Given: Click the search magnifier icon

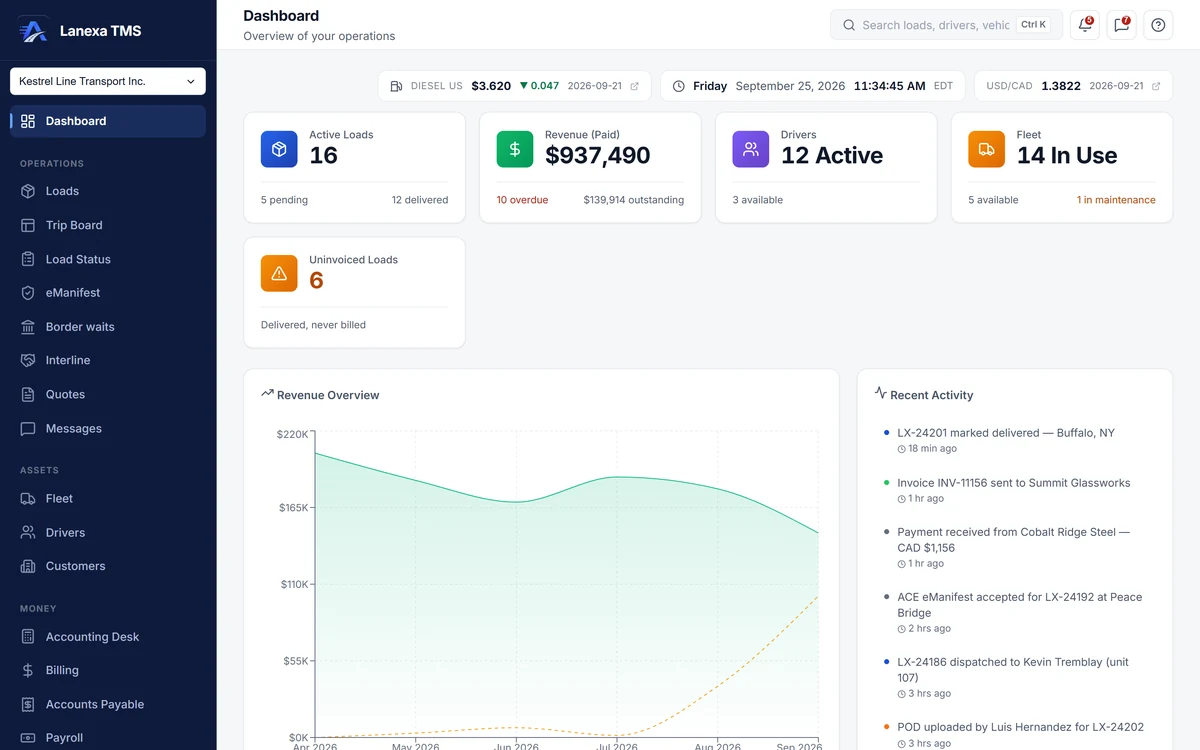Looking at the screenshot, I should [849, 25].
